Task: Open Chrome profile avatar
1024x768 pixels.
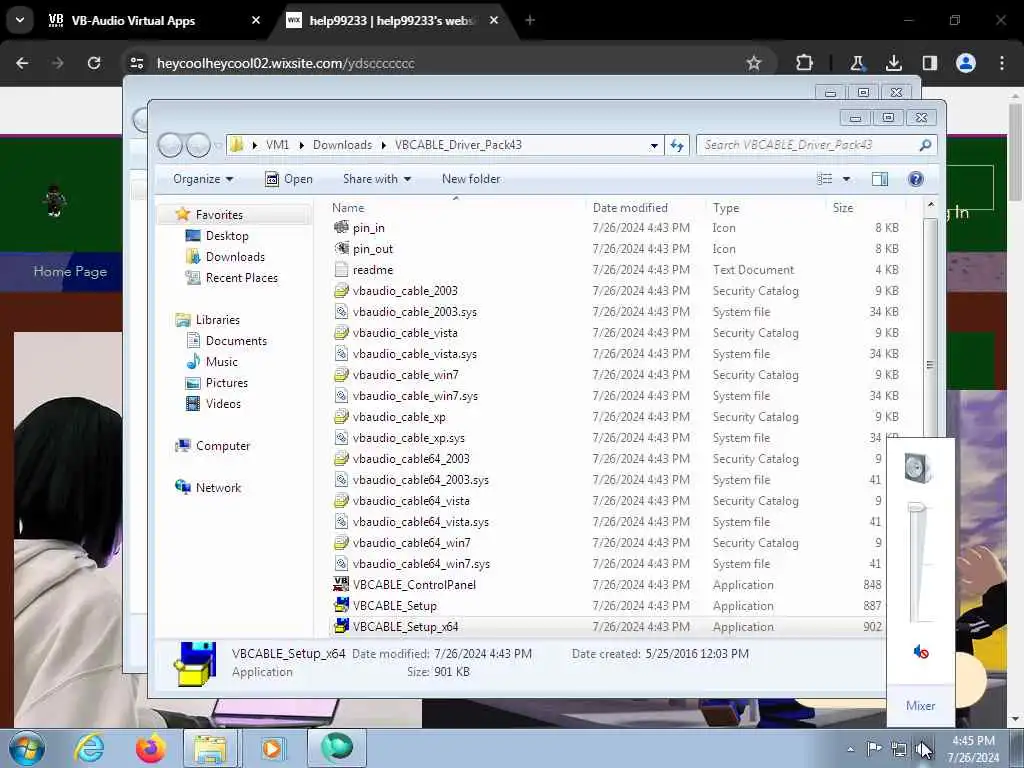Action: 965,63
